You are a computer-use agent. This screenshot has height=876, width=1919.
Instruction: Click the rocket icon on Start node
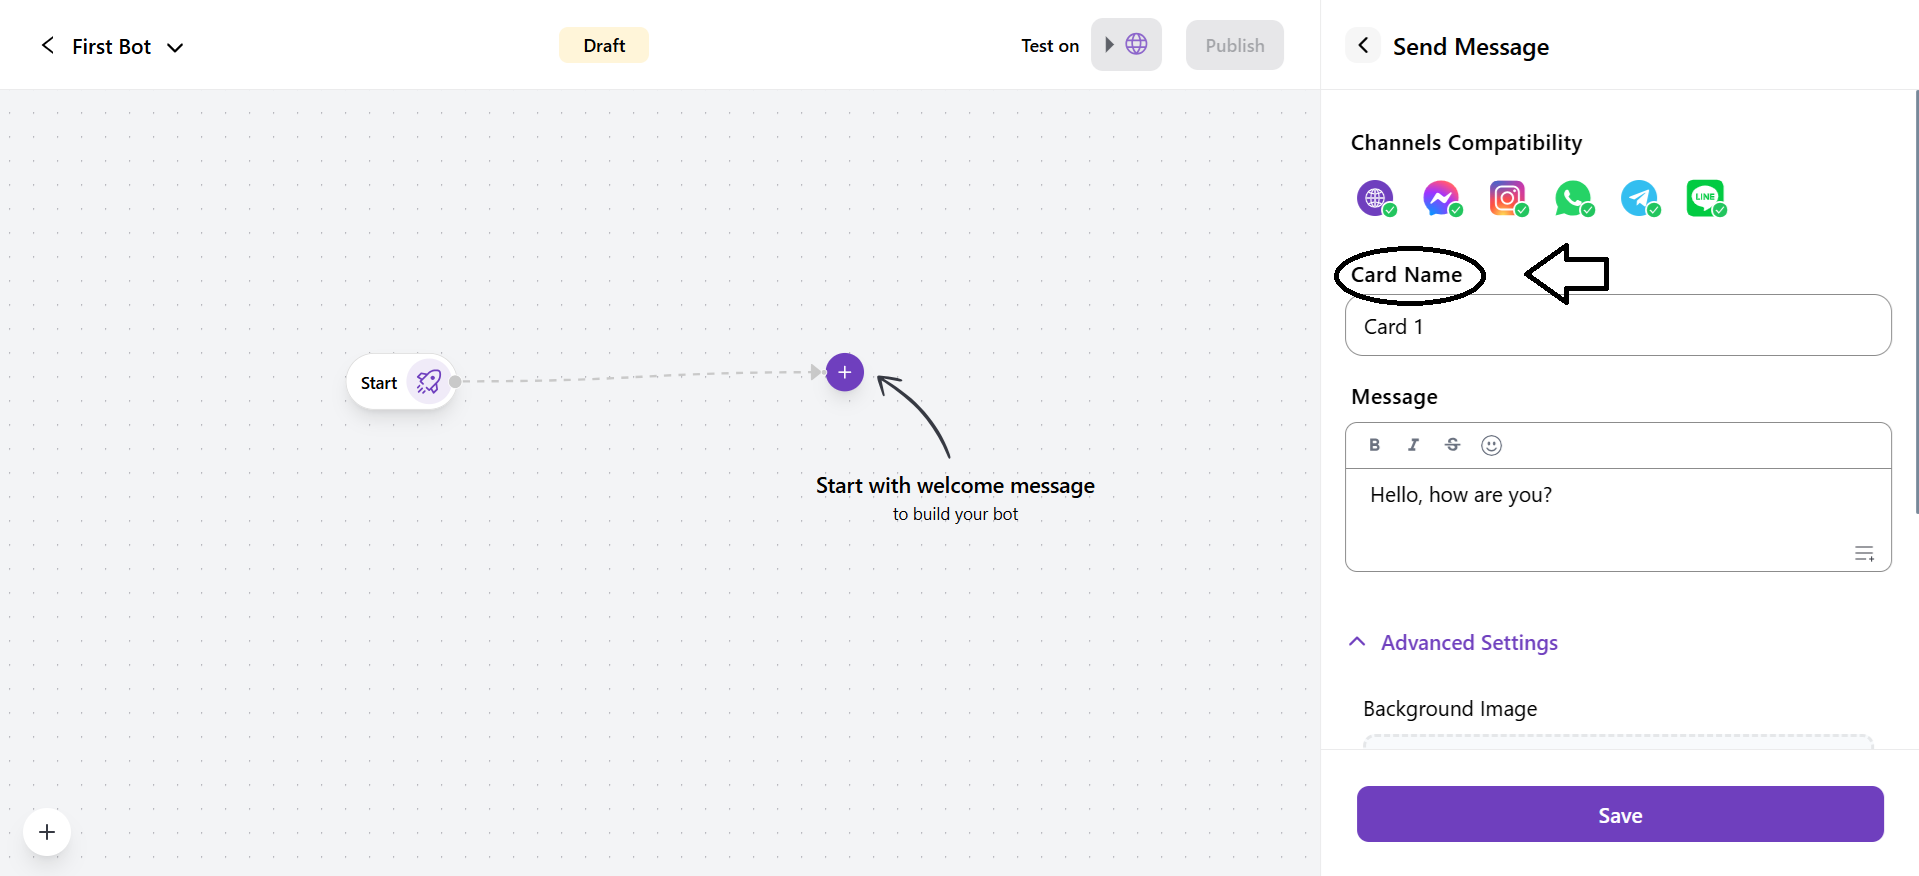click(429, 382)
